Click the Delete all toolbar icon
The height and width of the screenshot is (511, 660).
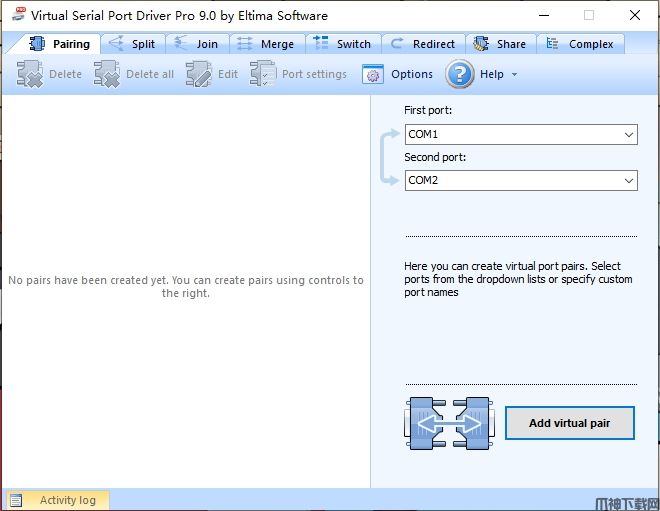point(107,74)
